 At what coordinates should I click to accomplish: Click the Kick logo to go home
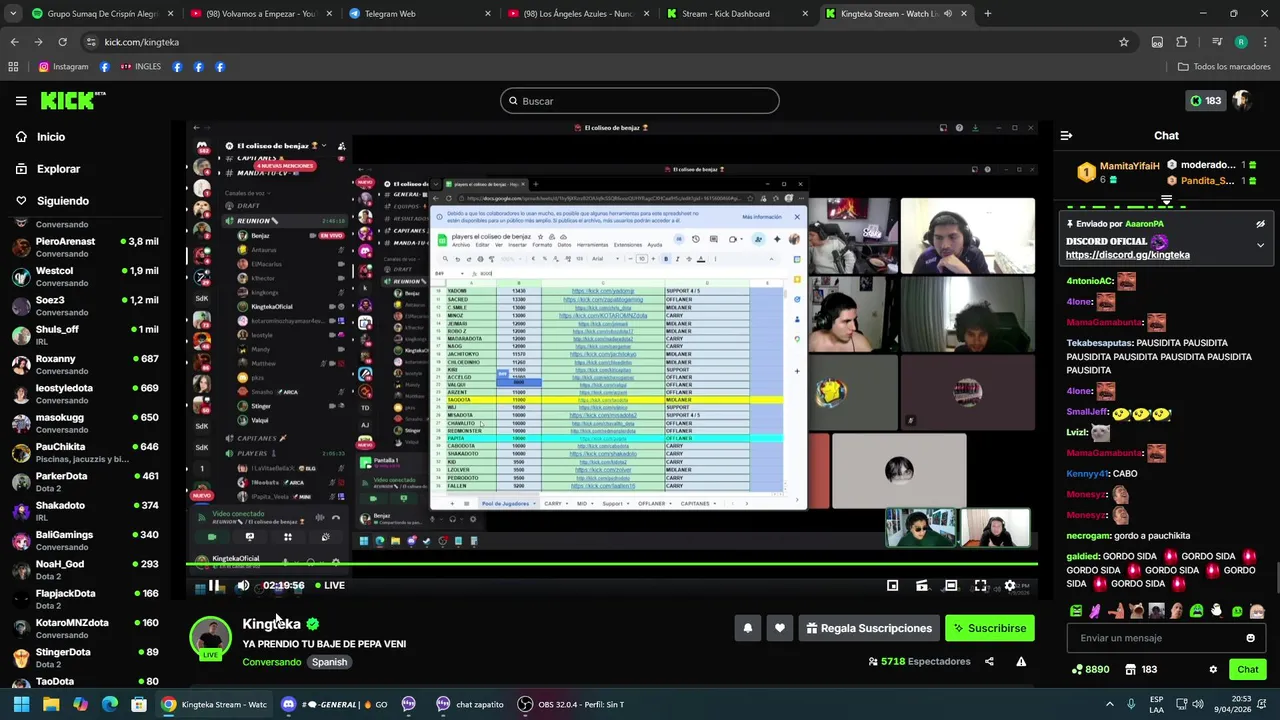tap(72, 100)
